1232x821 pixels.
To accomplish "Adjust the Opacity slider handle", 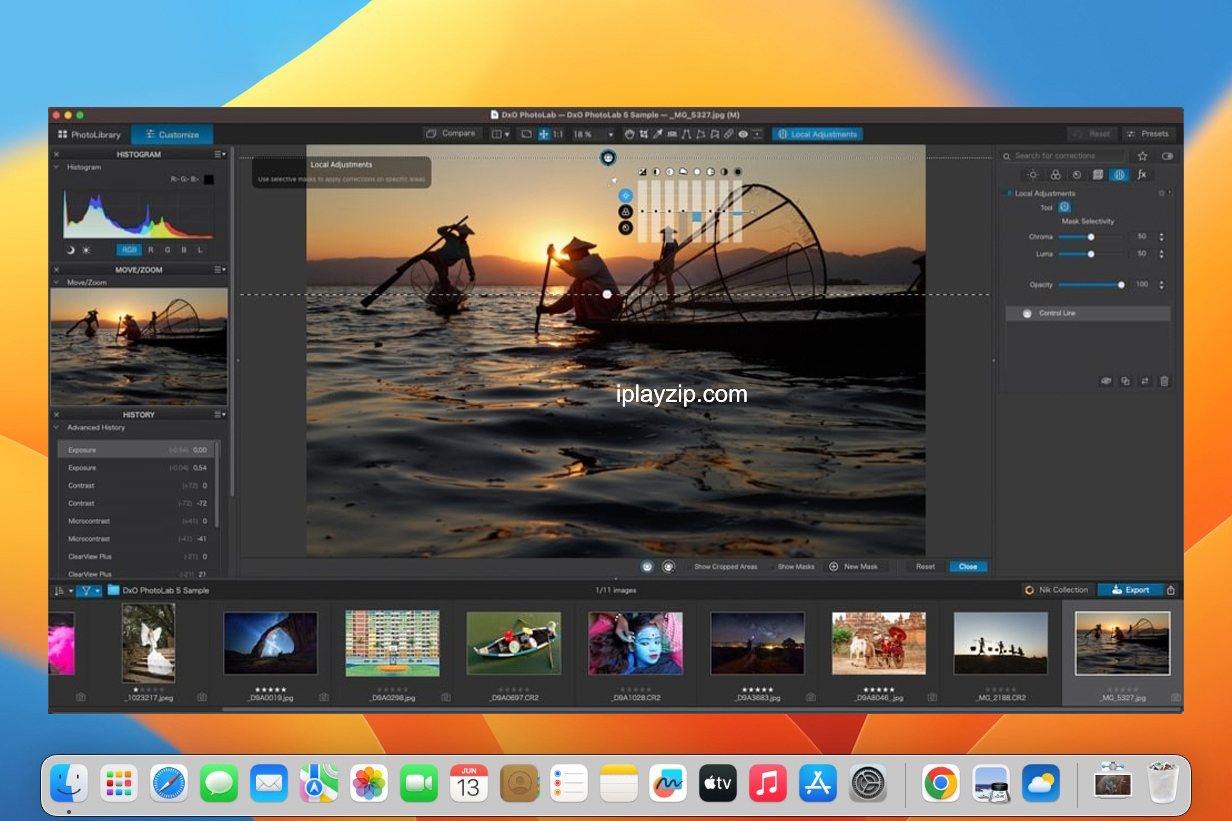I will coord(1121,285).
